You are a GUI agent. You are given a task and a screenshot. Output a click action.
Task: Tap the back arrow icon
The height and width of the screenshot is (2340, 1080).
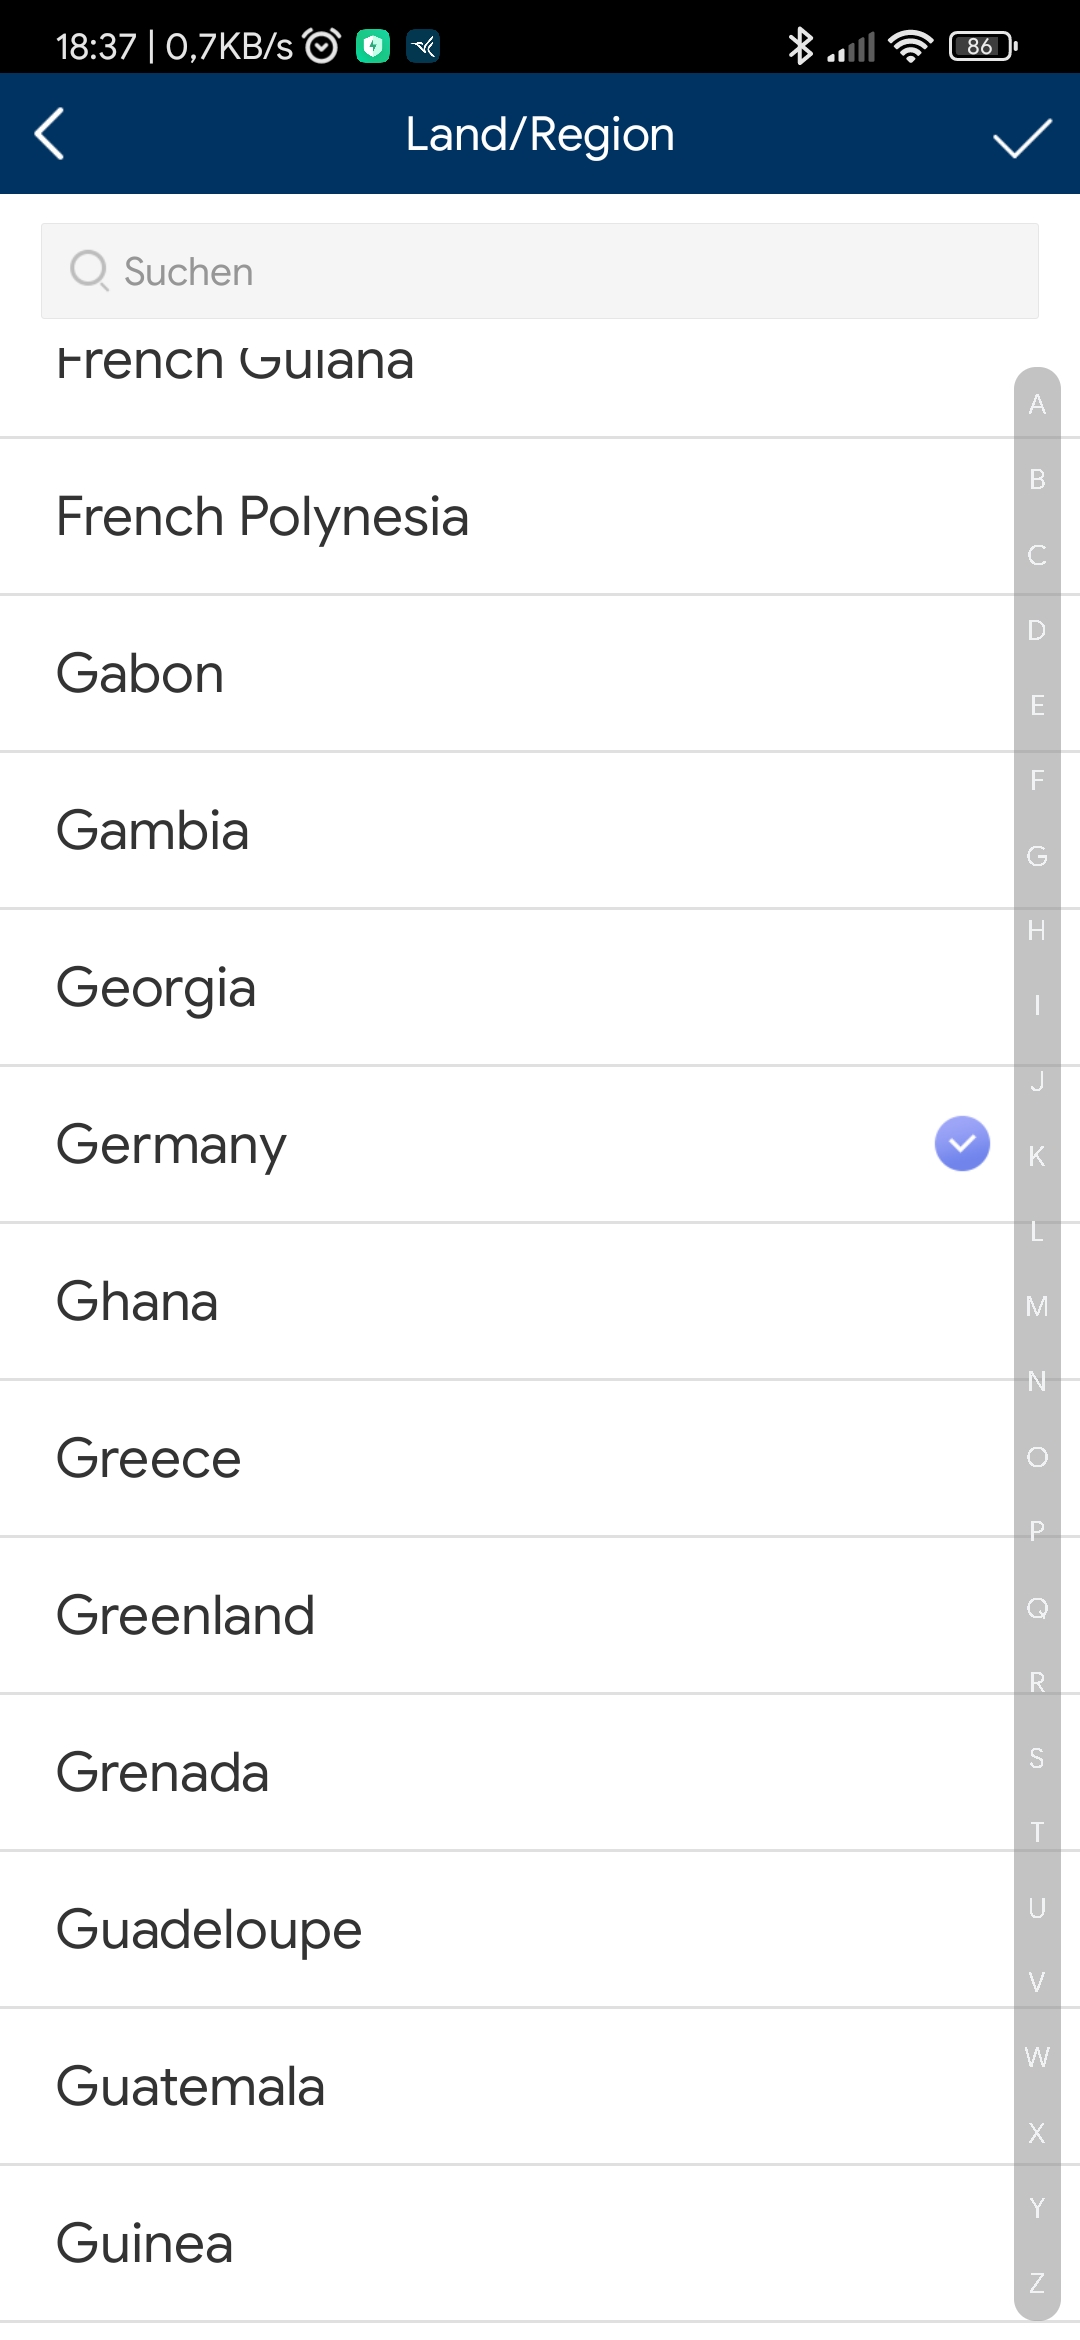tap(50, 134)
